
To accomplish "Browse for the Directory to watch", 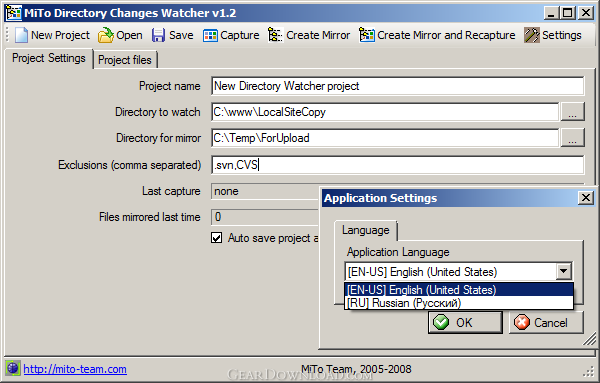I will click(572, 112).
